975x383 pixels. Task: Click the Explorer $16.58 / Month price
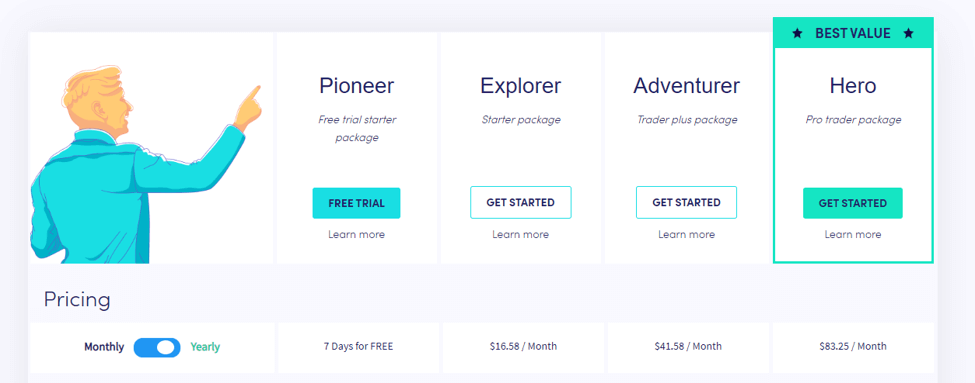pos(523,346)
